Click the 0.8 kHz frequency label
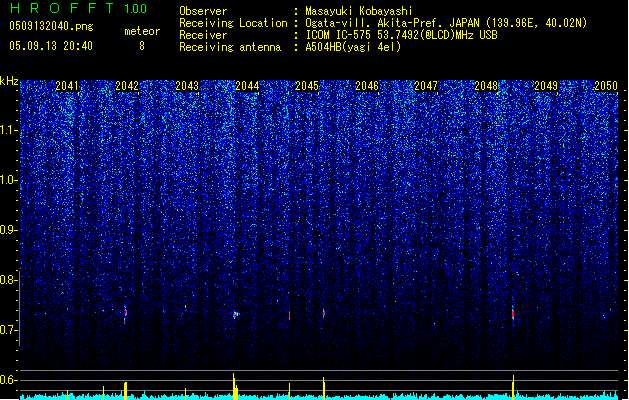 pyautogui.click(x=9, y=280)
